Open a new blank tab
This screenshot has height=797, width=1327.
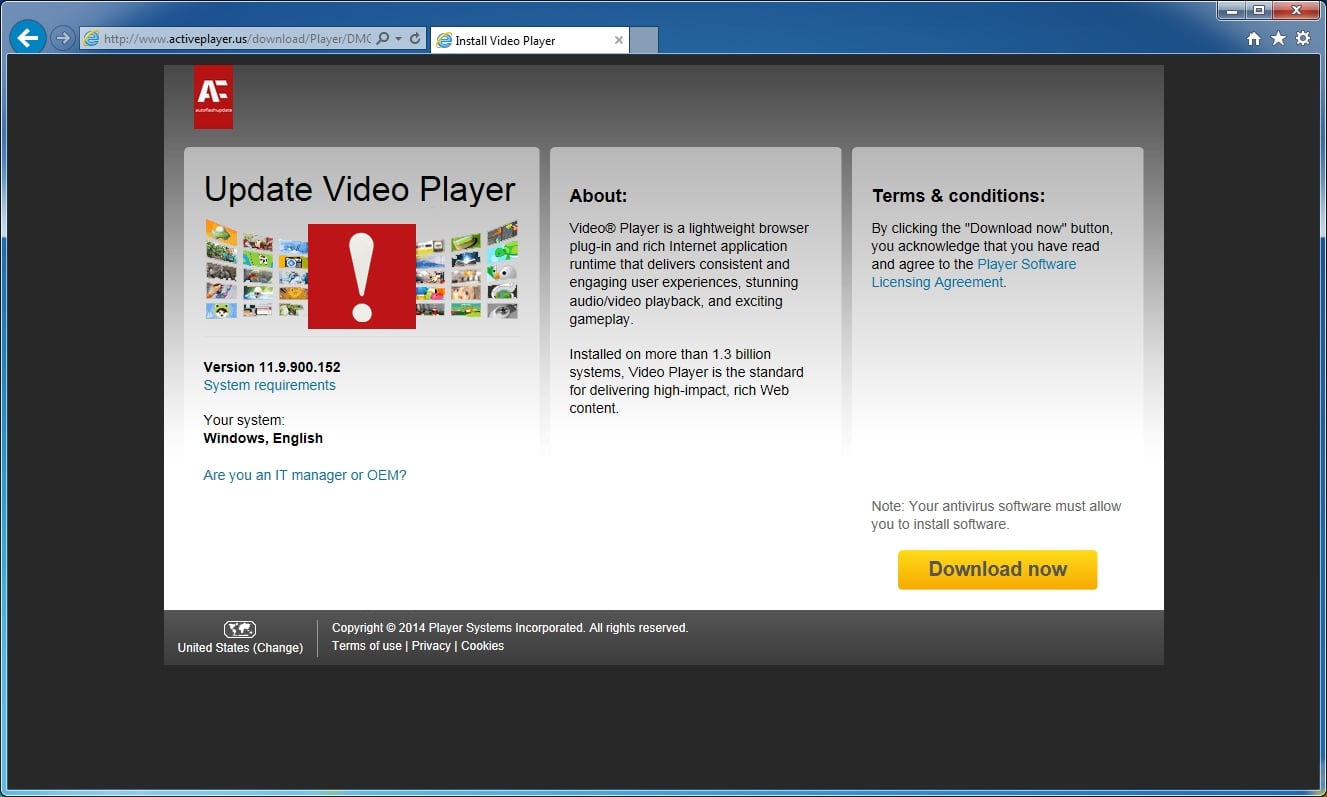pos(644,41)
